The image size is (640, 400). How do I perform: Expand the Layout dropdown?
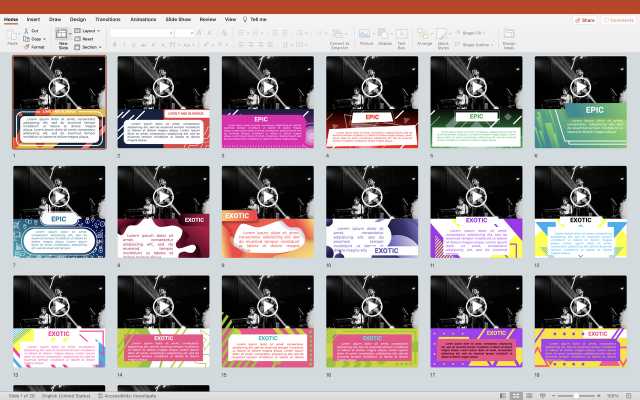point(88,31)
